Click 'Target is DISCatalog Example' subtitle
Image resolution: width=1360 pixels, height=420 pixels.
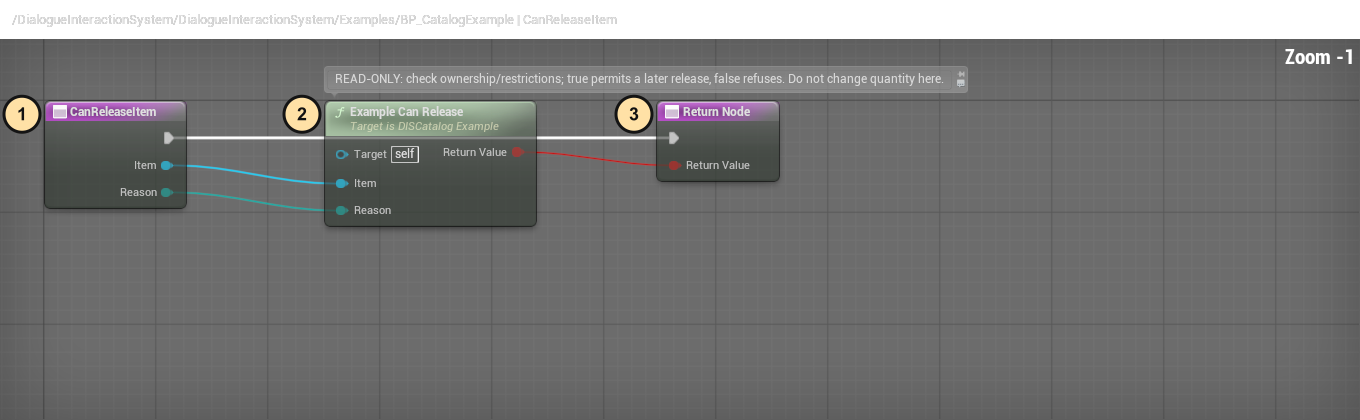pos(424,127)
